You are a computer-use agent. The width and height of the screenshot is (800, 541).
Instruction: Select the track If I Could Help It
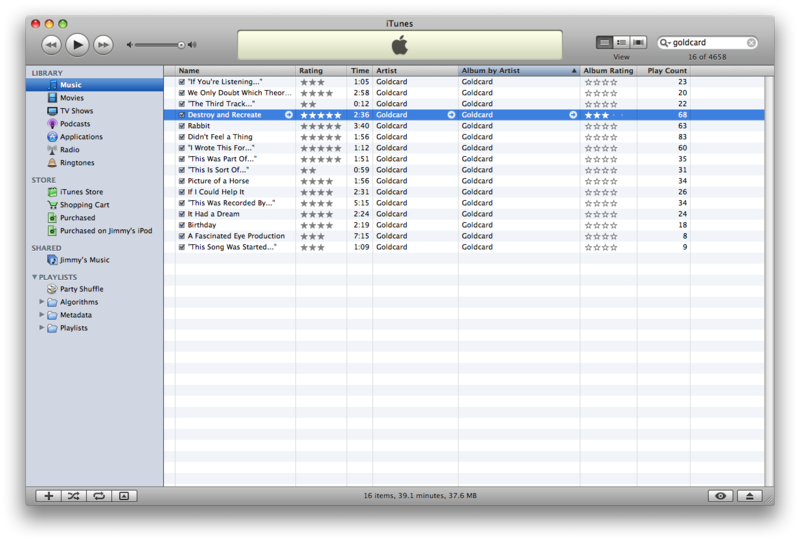click(464, 192)
